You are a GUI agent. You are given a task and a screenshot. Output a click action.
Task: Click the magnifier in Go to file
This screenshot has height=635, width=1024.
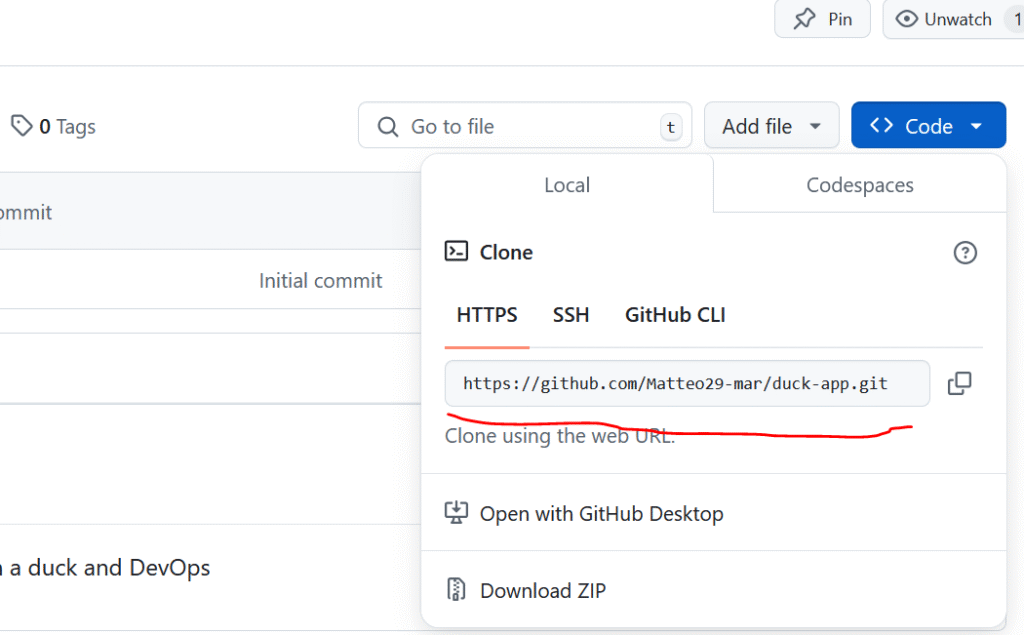(388, 126)
